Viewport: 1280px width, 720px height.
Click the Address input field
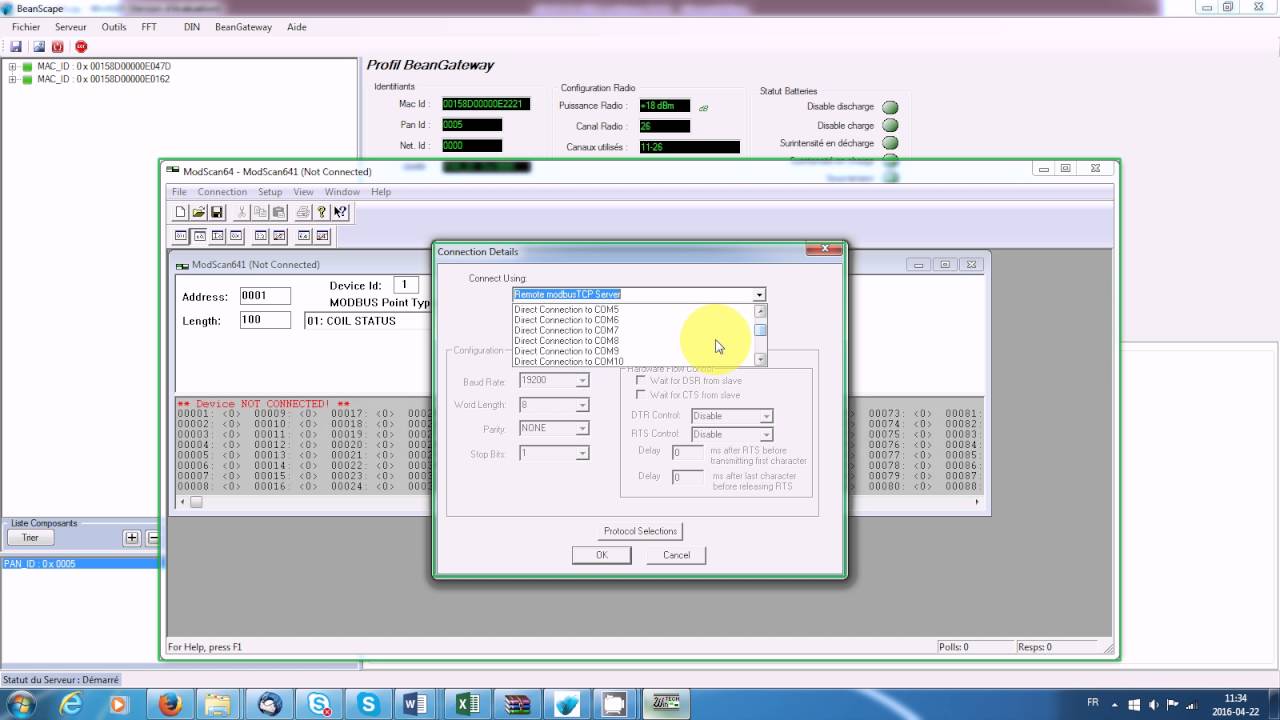(x=265, y=296)
